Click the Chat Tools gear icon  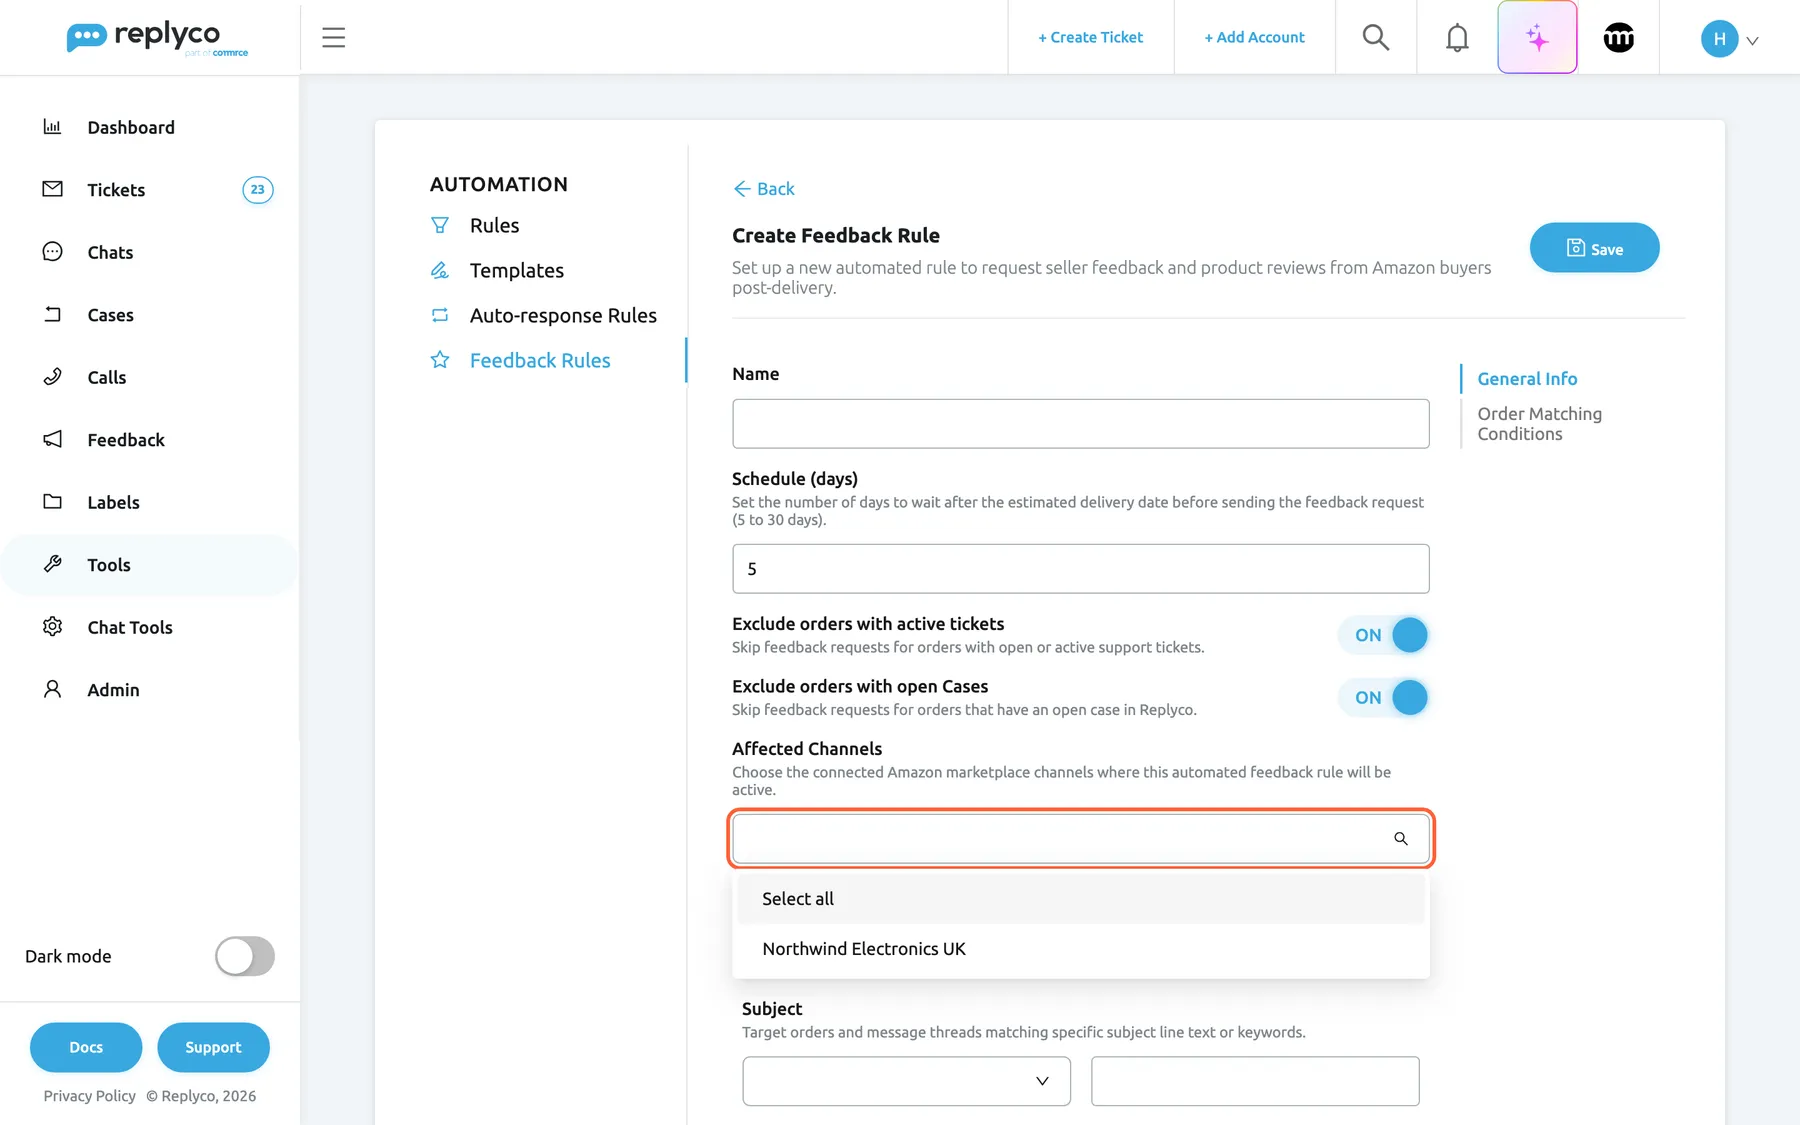pyautogui.click(x=52, y=626)
